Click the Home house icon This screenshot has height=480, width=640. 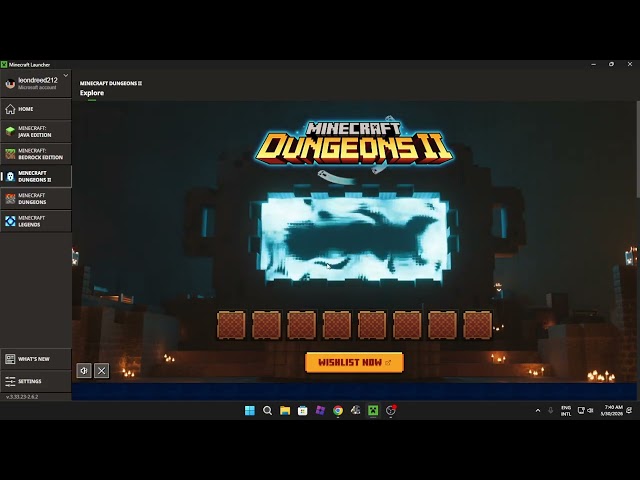pyautogui.click(x=10, y=109)
